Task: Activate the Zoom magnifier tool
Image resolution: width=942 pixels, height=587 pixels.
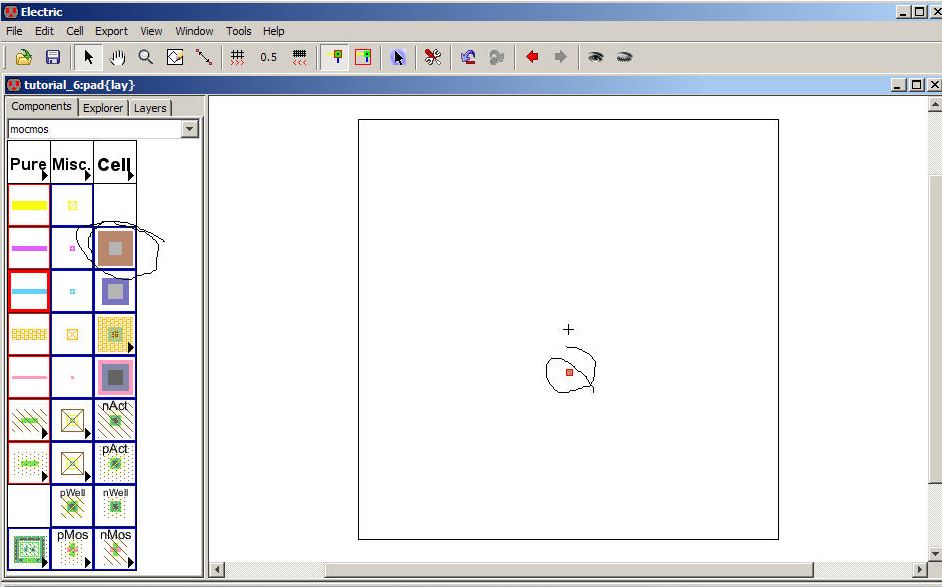Action: click(146, 58)
